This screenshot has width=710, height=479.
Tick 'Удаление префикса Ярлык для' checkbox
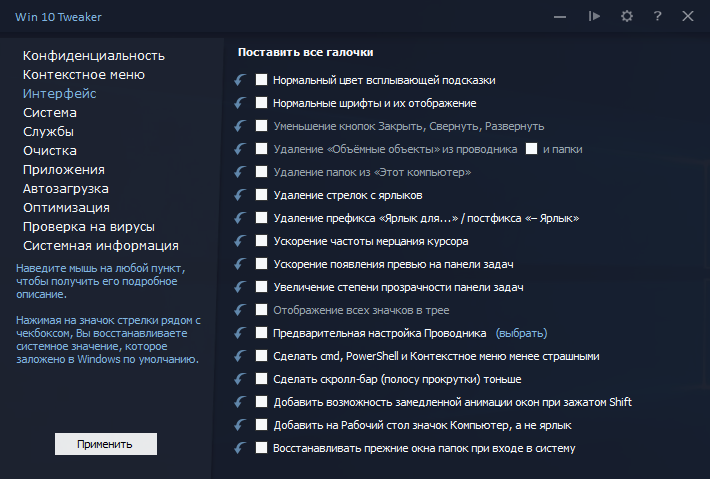[261, 218]
